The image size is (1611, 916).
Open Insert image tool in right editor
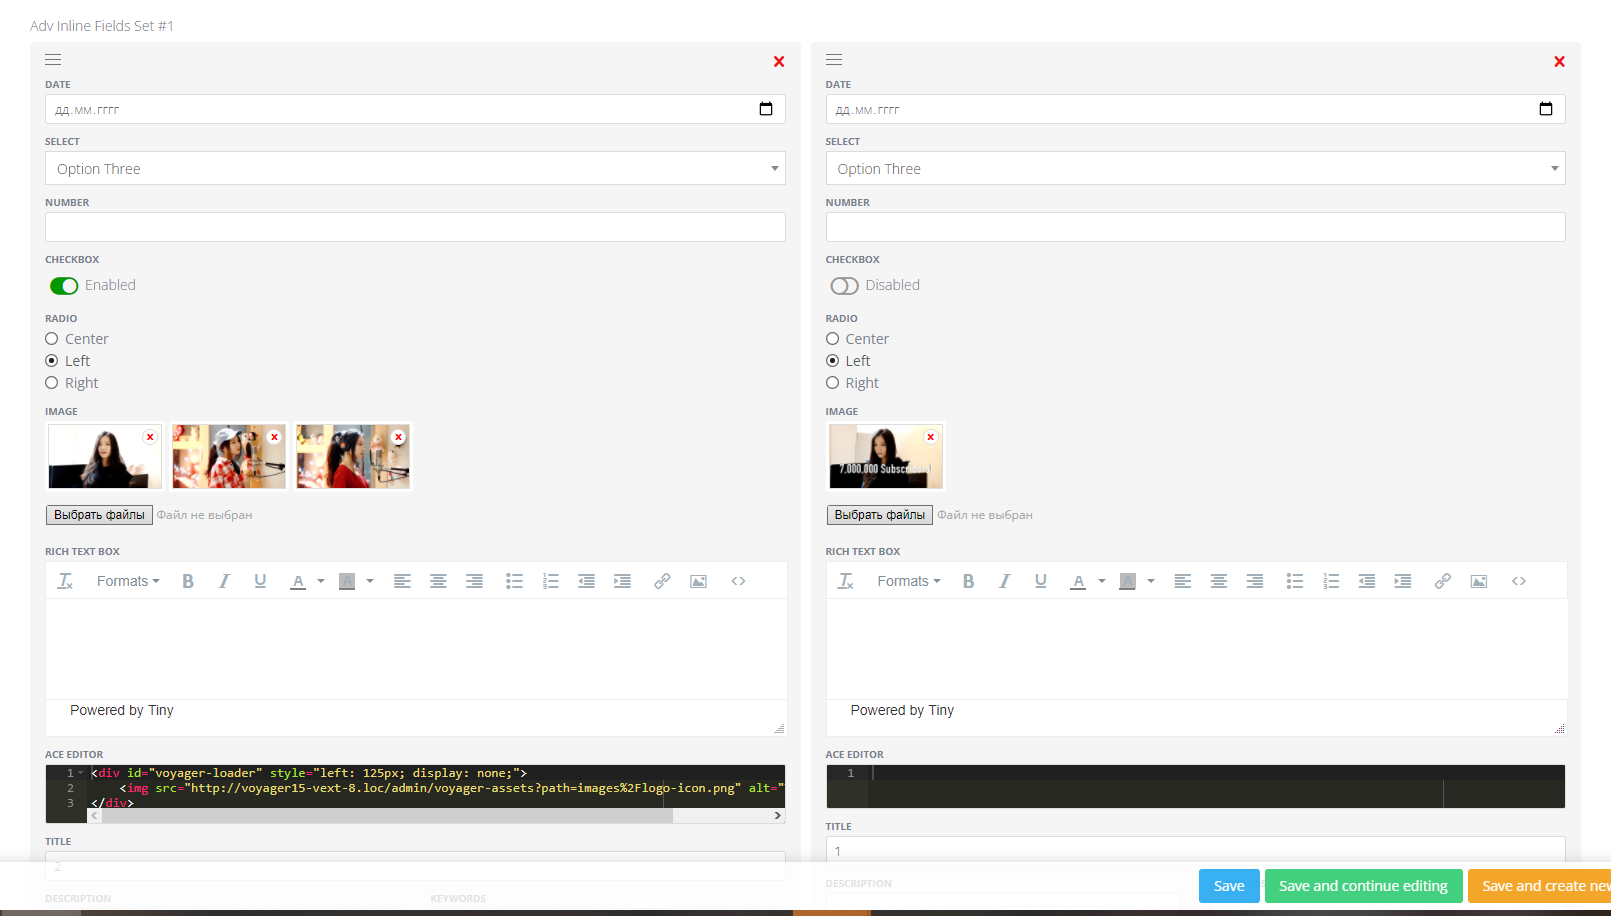tap(1478, 581)
